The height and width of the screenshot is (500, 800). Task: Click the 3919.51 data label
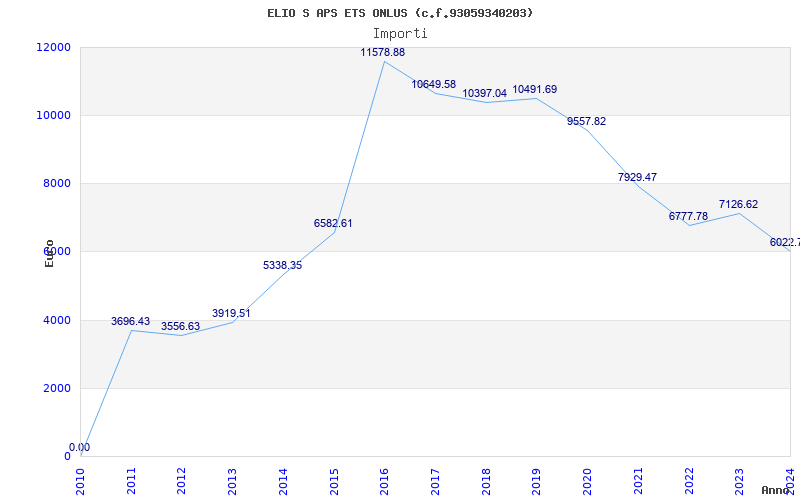point(232,313)
